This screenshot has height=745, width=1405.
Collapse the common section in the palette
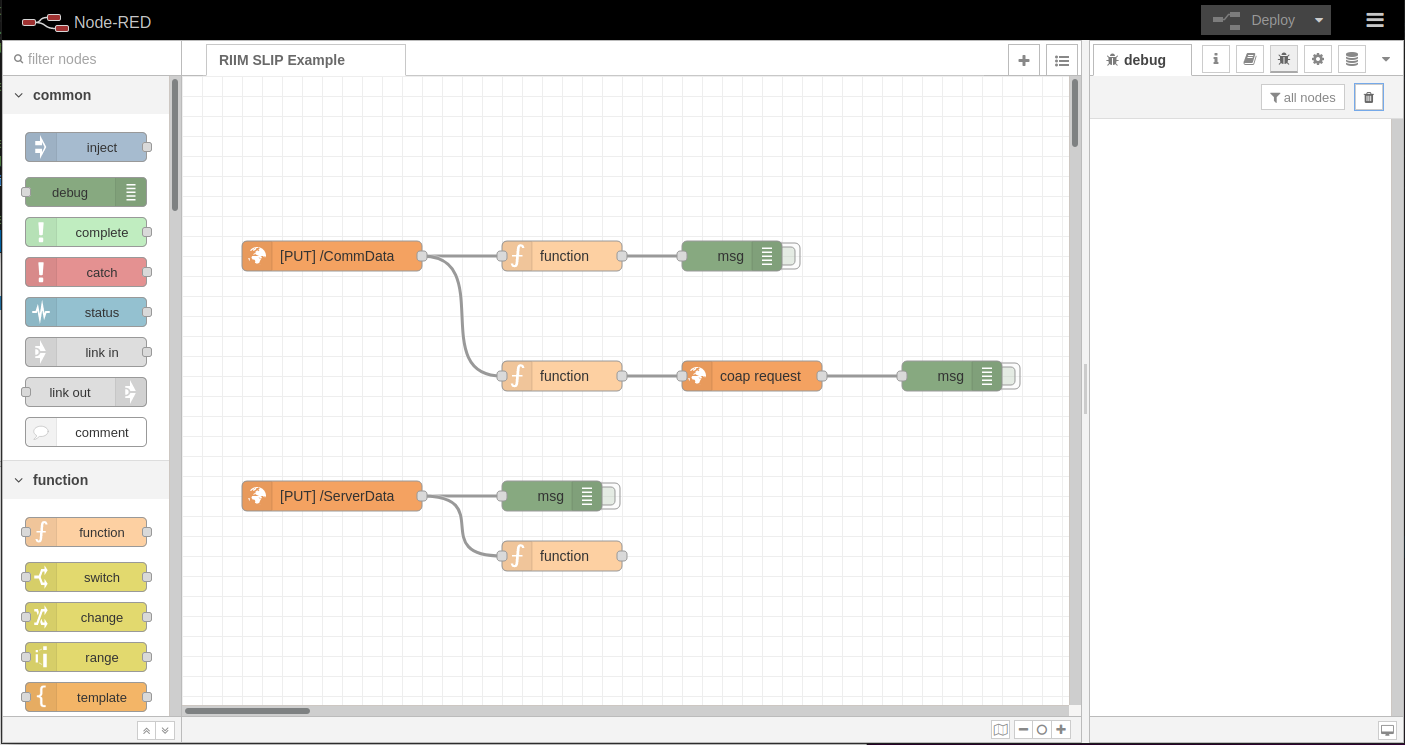[x=18, y=94]
